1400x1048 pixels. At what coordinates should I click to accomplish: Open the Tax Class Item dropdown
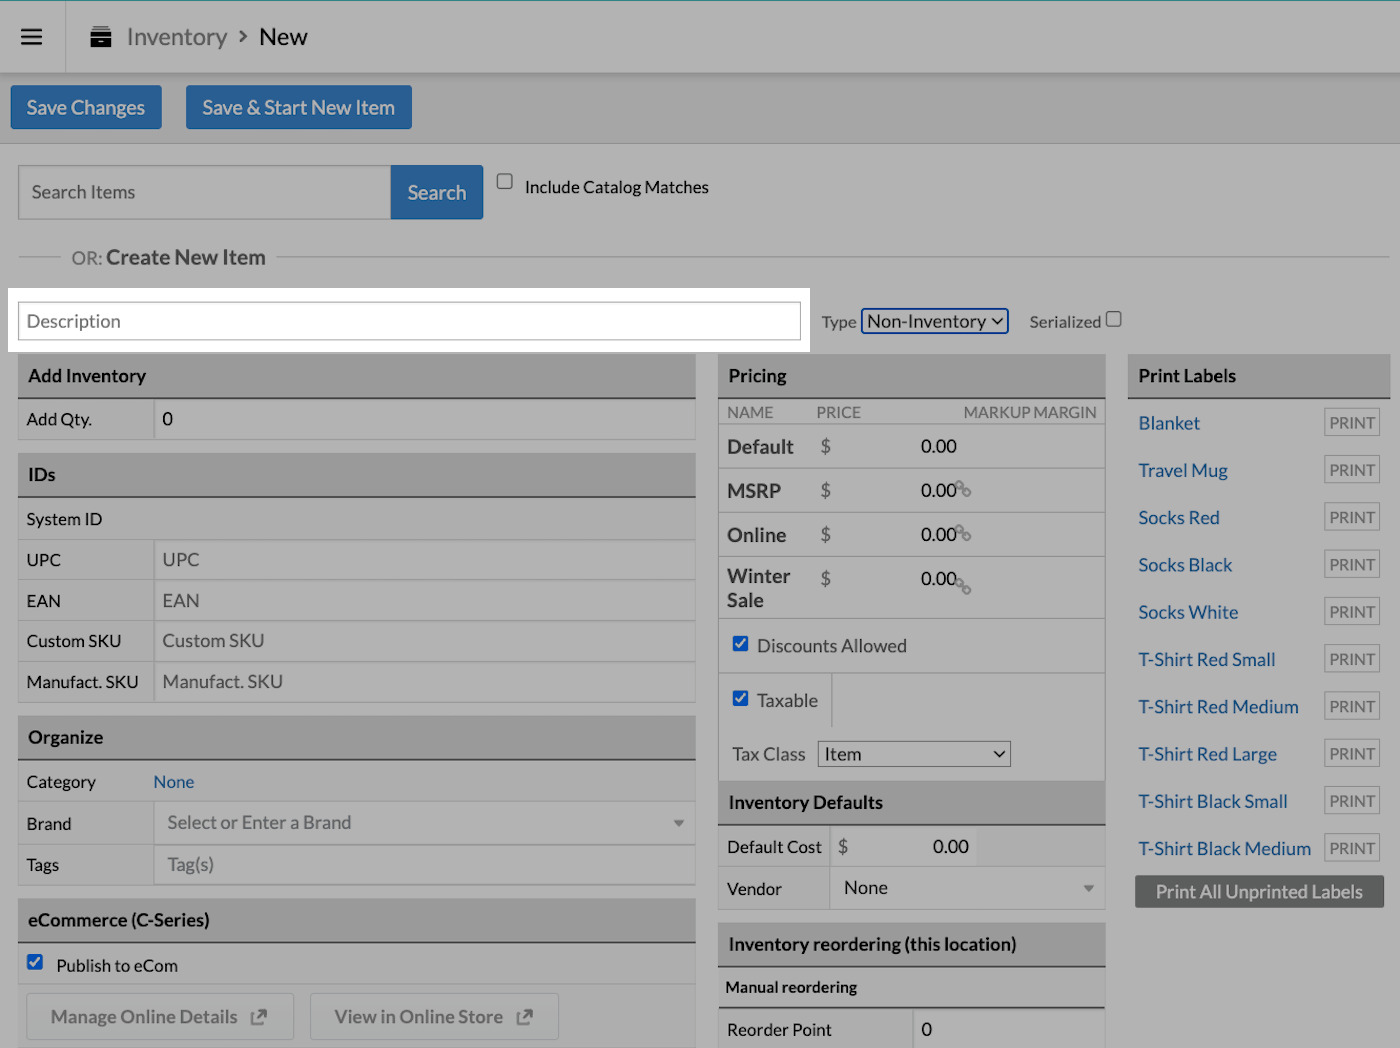click(x=914, y=754)
